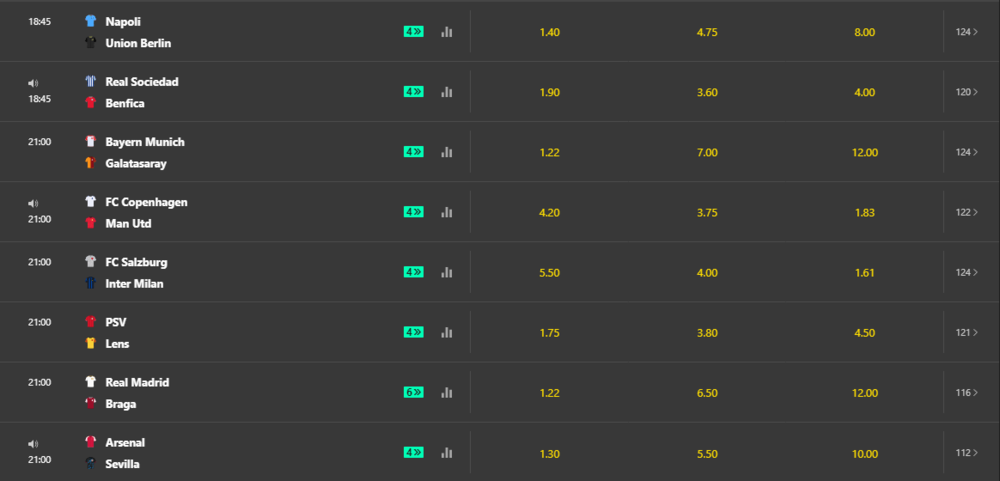Open the Bayern Munich team name link

[145, 142]
